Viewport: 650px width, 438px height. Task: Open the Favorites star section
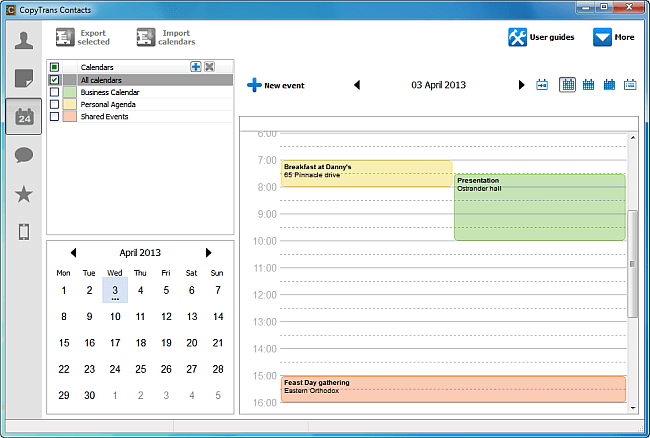[x=24, y=194]
